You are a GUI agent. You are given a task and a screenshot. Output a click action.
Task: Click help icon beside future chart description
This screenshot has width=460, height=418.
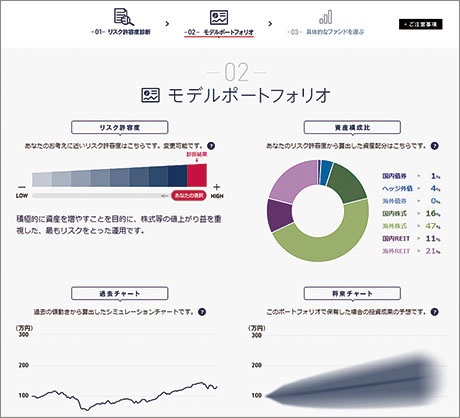coord(434,312)
